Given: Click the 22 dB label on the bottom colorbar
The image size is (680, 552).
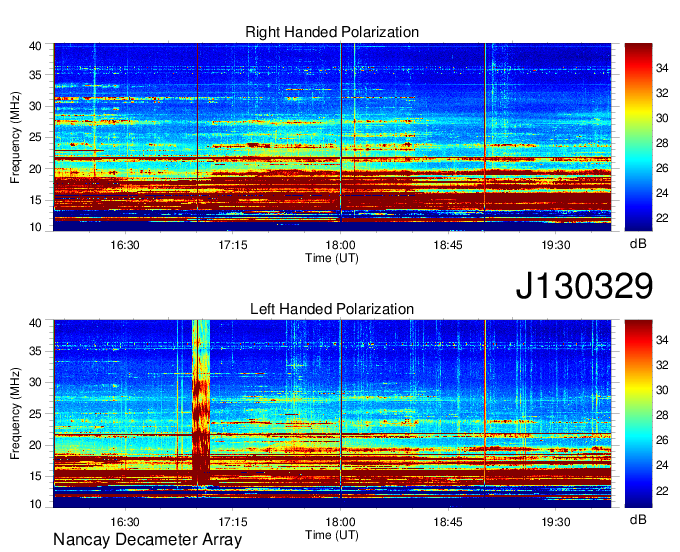Looking at the screenshot, I should pos(662,490).
